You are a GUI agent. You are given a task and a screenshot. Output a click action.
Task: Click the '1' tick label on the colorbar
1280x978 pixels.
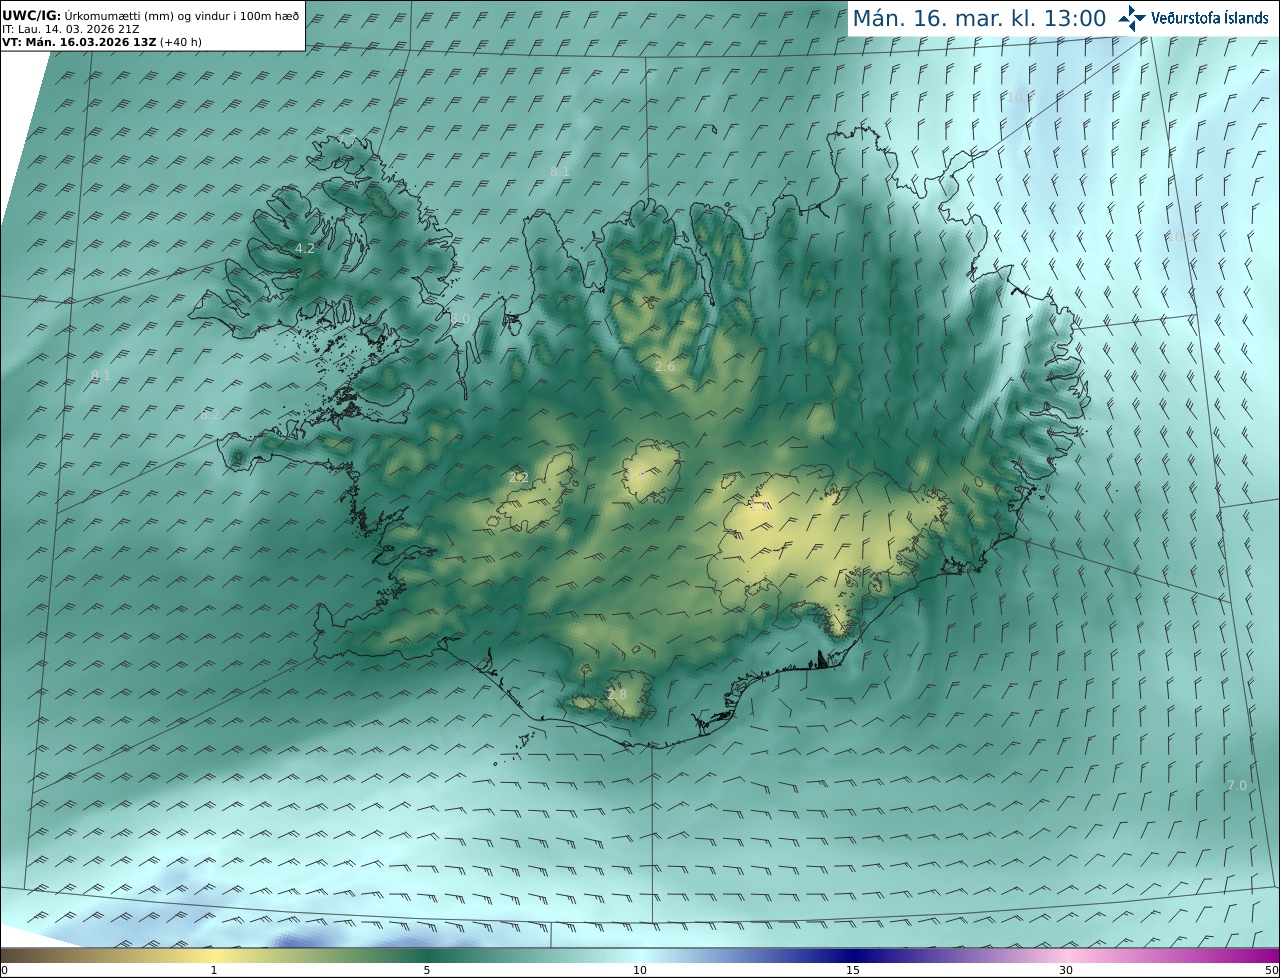click(x=214, y=970)
